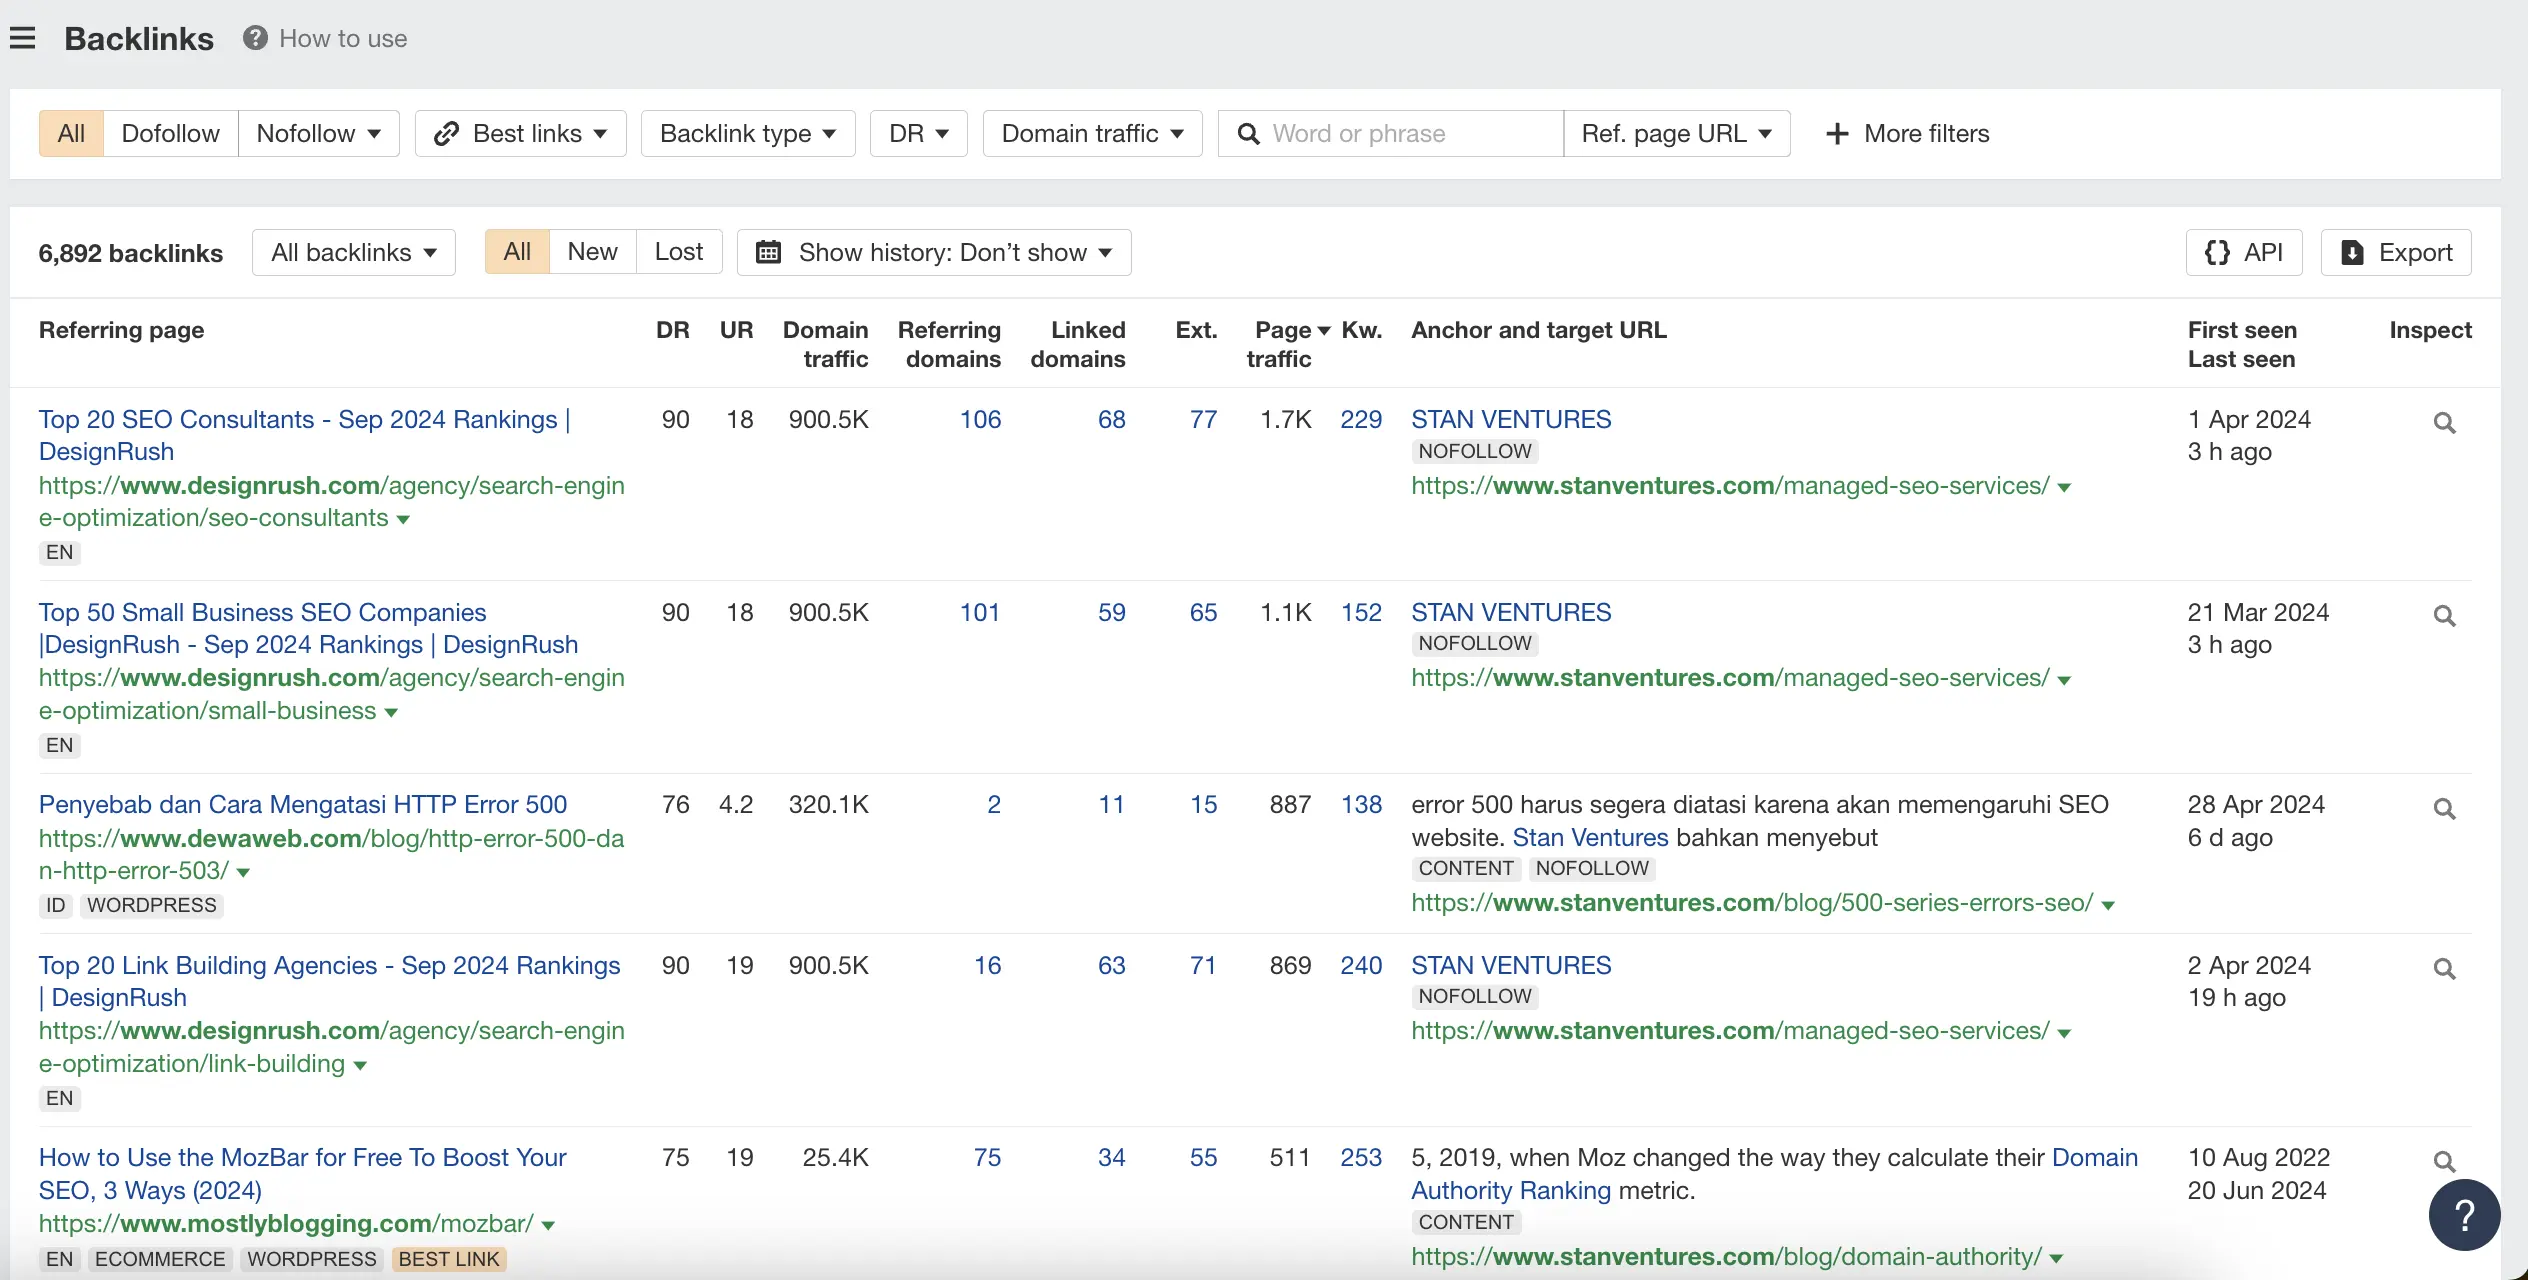Open the round help chat button

coord(2464,1215)
